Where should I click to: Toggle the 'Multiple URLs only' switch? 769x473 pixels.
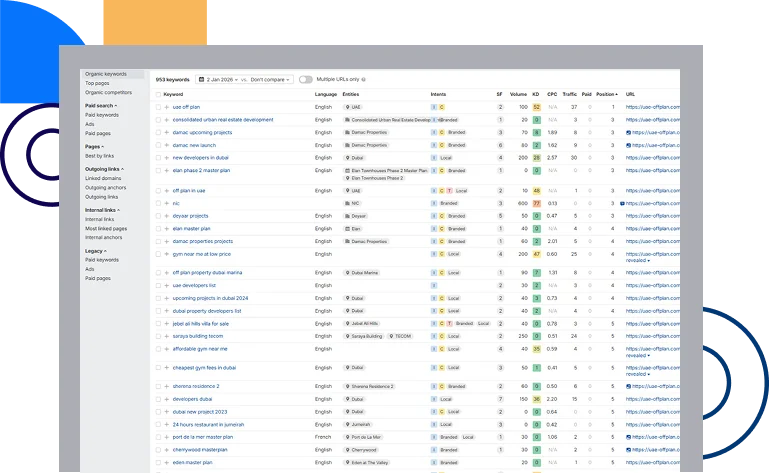point(305,79)
